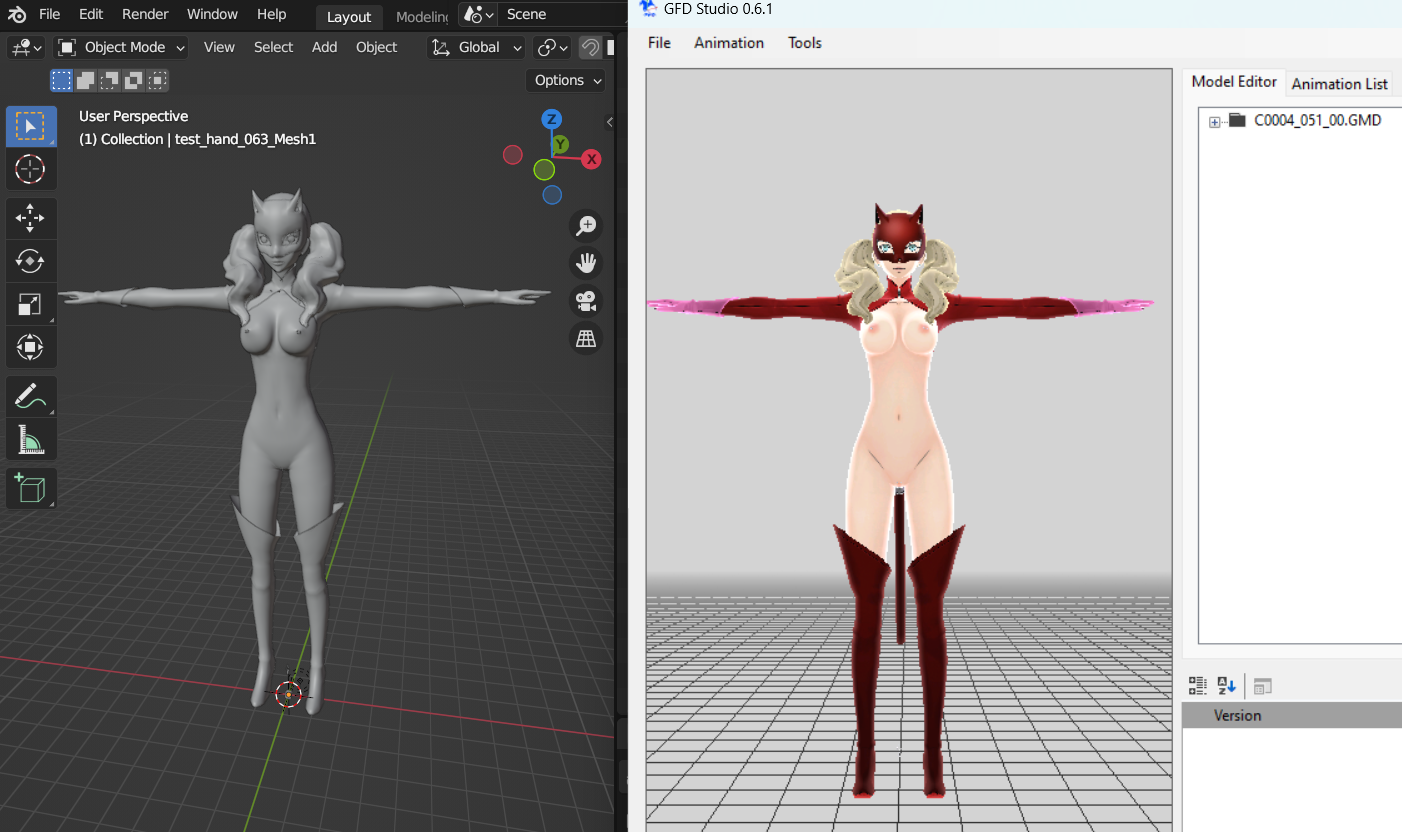Viewport: 1402px width, 832px height.
Task: Click the folder icon beside C0004_051_00.GMD
Action: (1237, 121)
